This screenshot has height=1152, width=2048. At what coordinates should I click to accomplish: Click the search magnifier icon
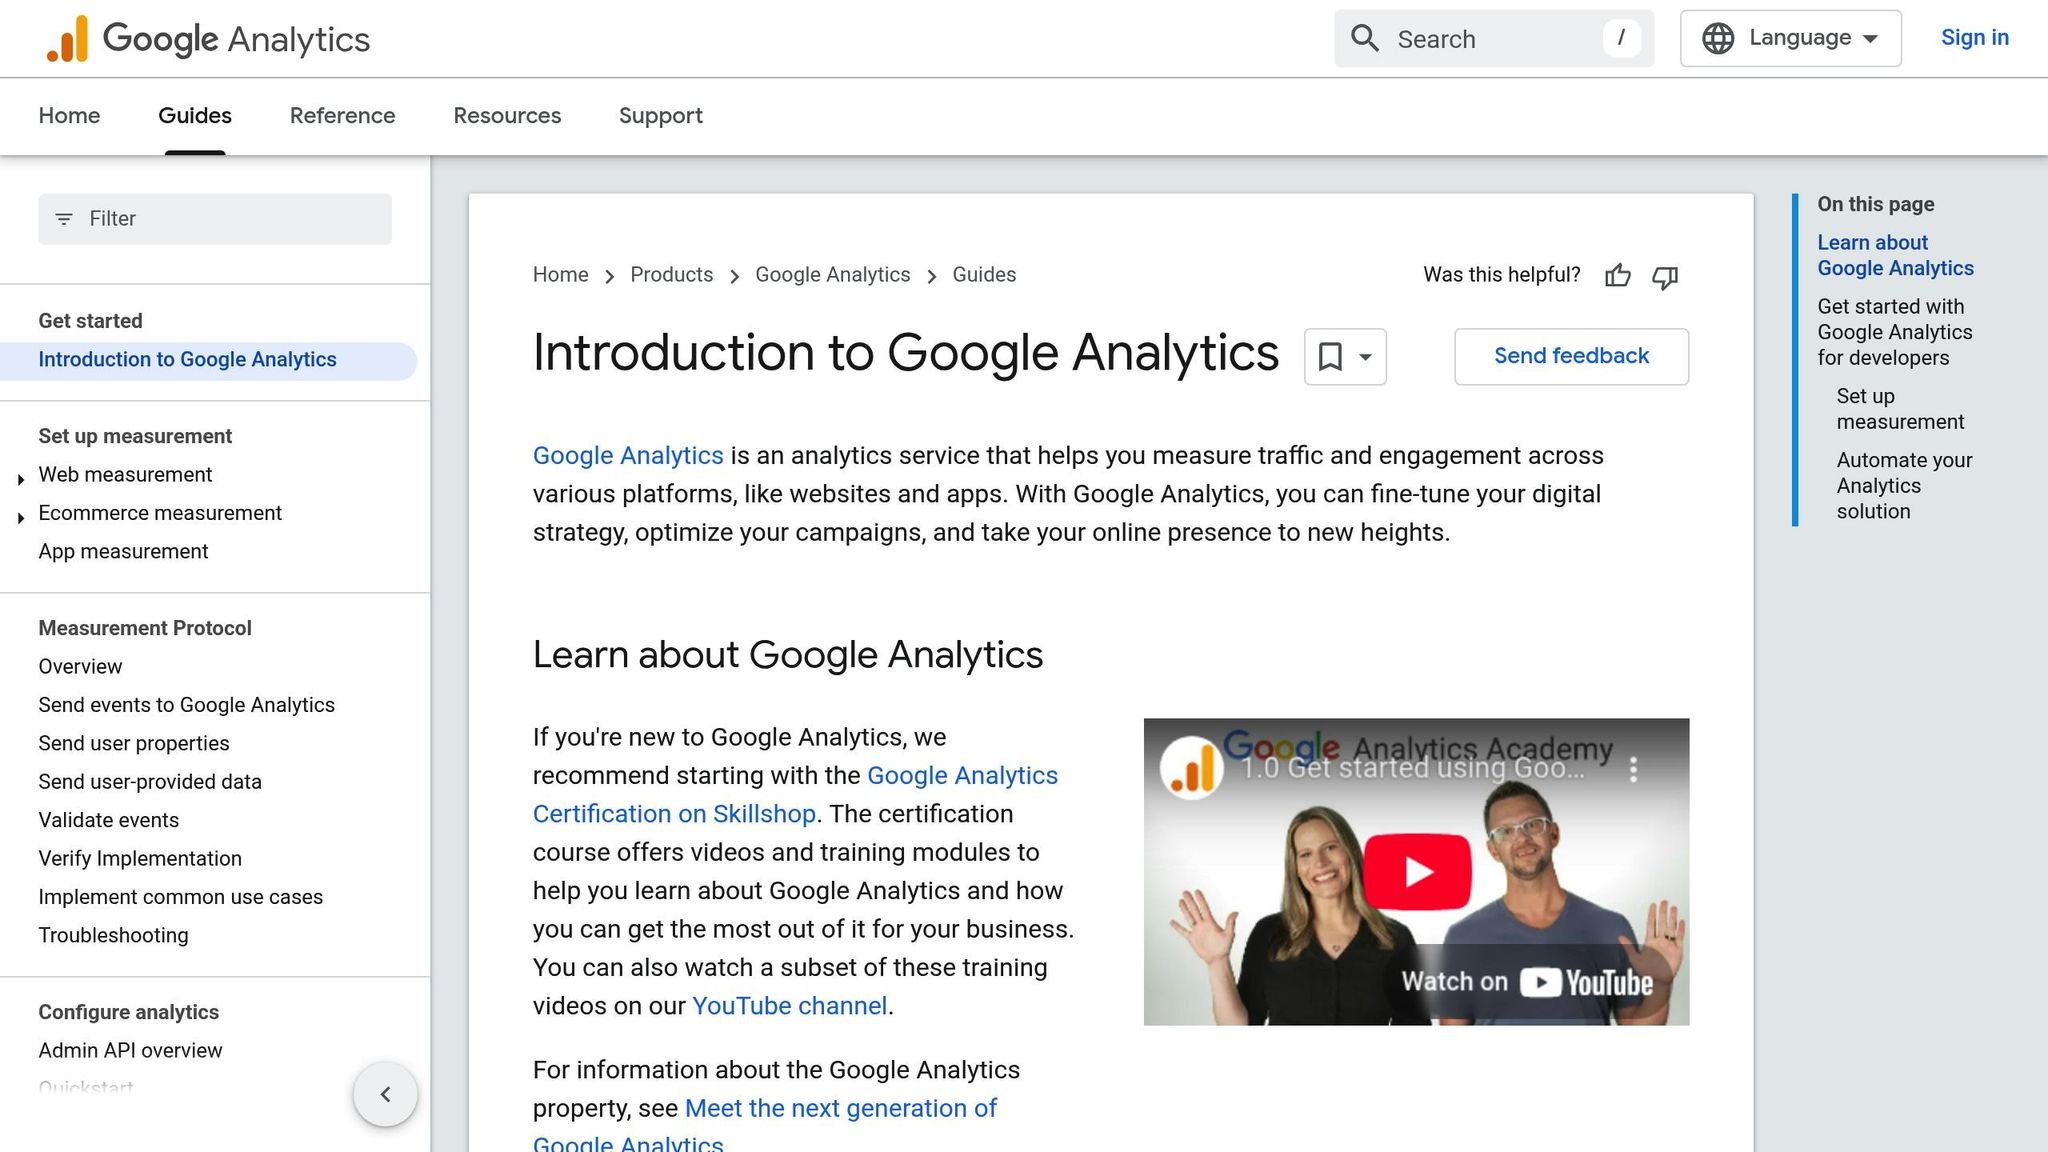pos(1365,38)
